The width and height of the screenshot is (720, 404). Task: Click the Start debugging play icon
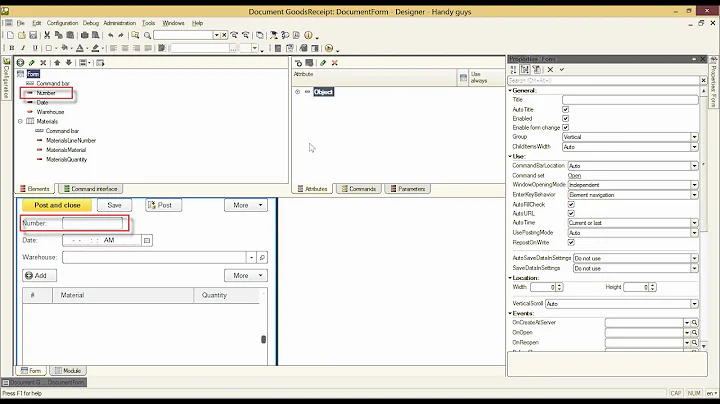pyautogui.click(x=329, y=48)
